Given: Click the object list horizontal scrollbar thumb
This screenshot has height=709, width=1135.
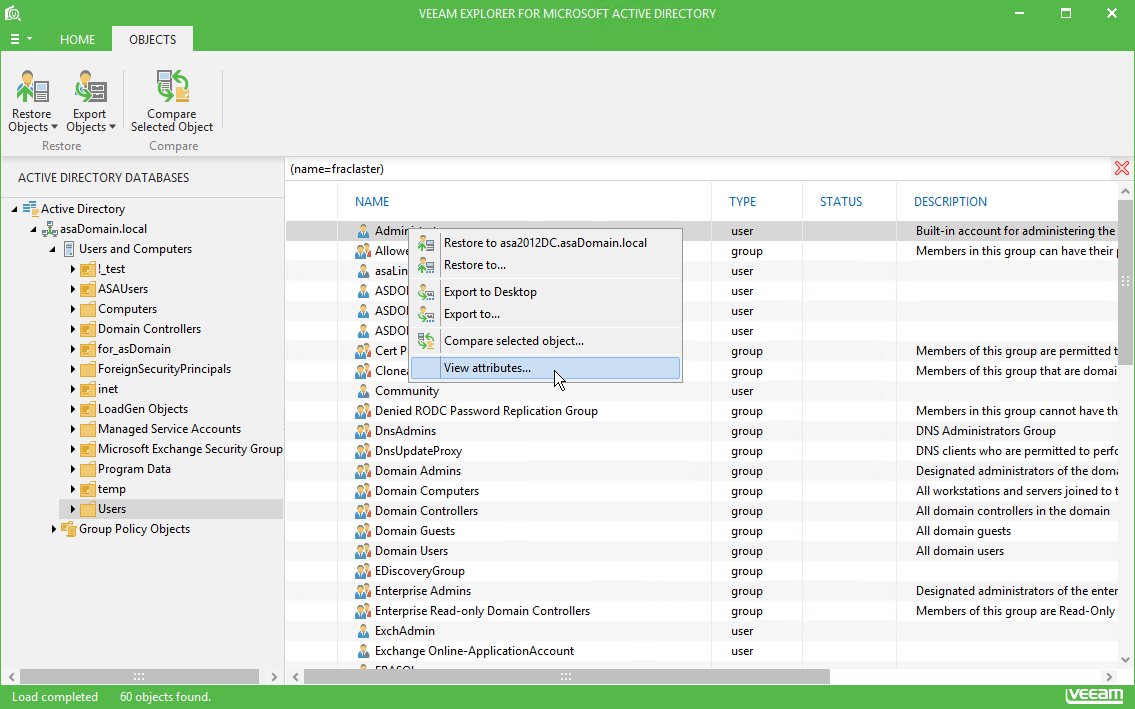Looking at the screenshot, I should pos(566,676).
